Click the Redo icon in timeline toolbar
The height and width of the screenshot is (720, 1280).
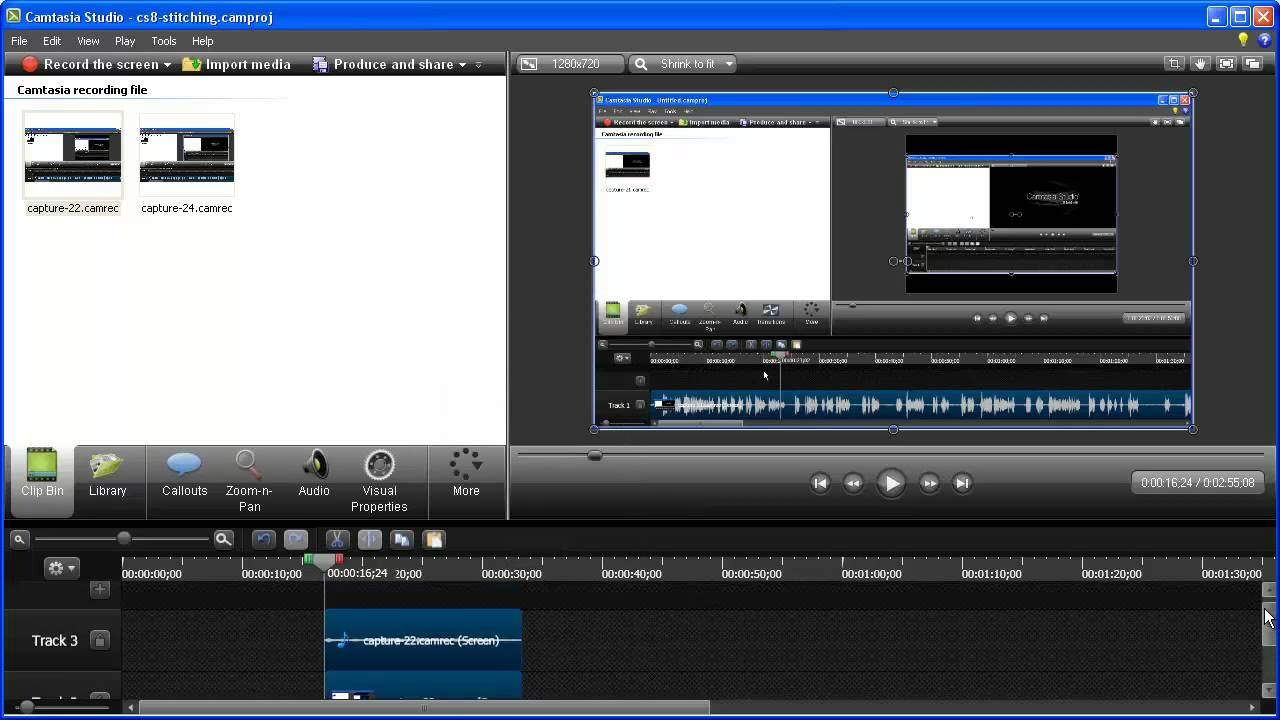tap(296, 539)
